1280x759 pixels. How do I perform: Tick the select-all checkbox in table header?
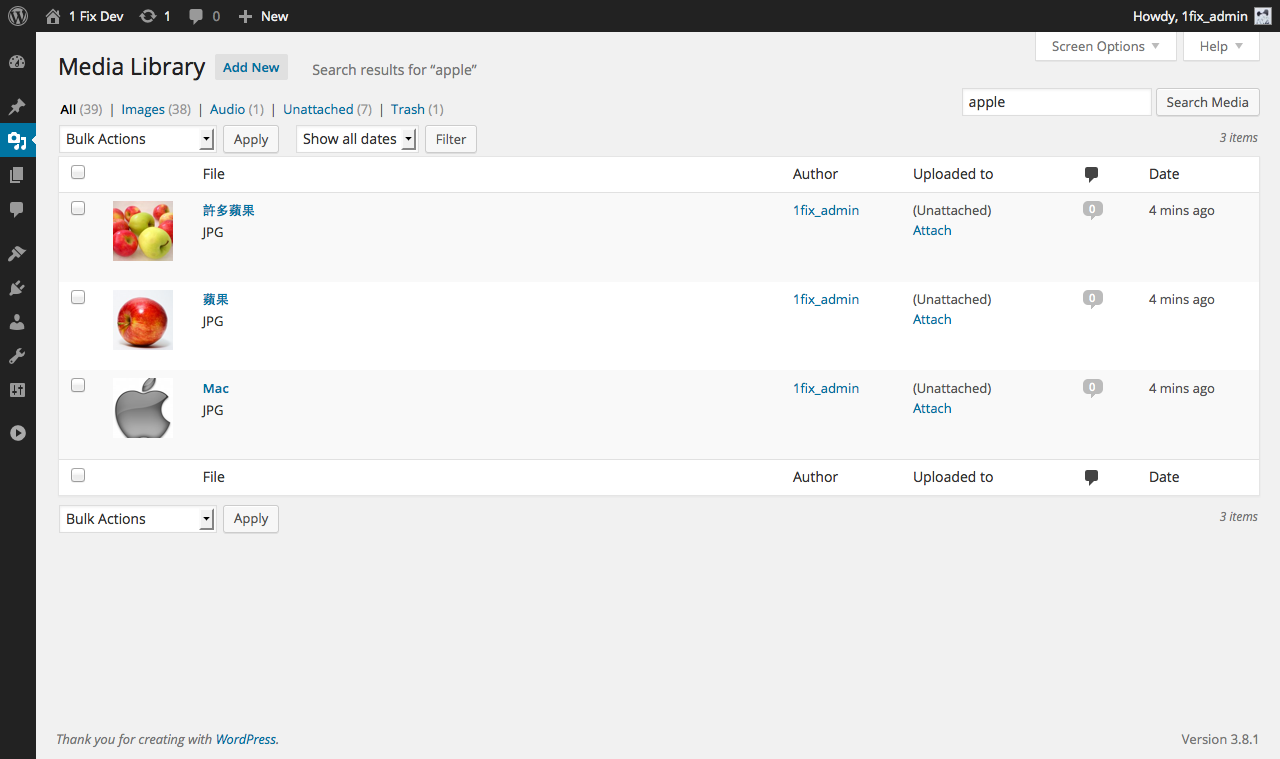click(78, 172)
